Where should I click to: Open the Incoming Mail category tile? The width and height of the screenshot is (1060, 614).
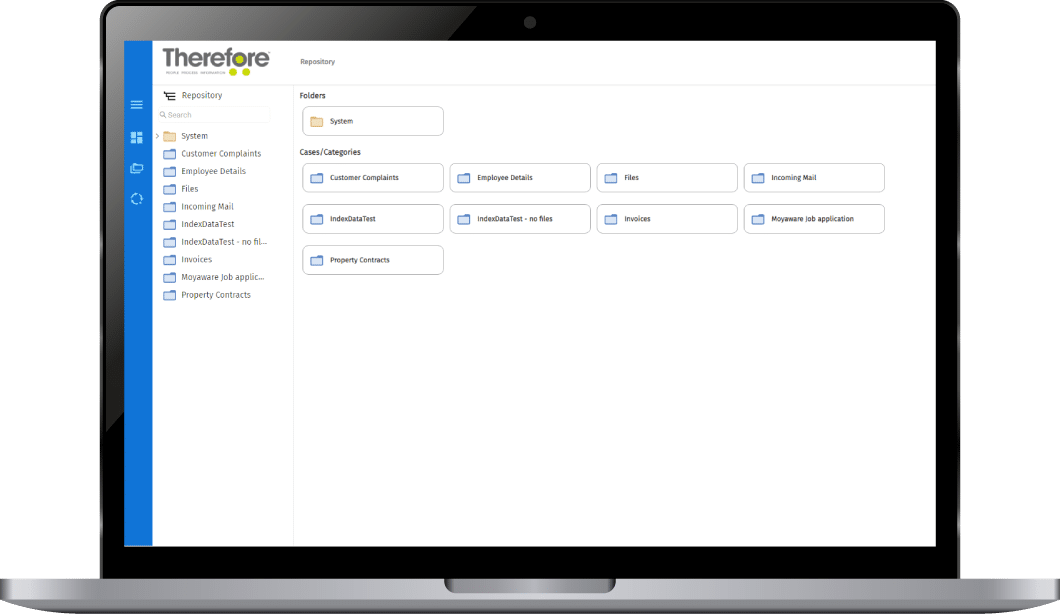tap(813, 178)
